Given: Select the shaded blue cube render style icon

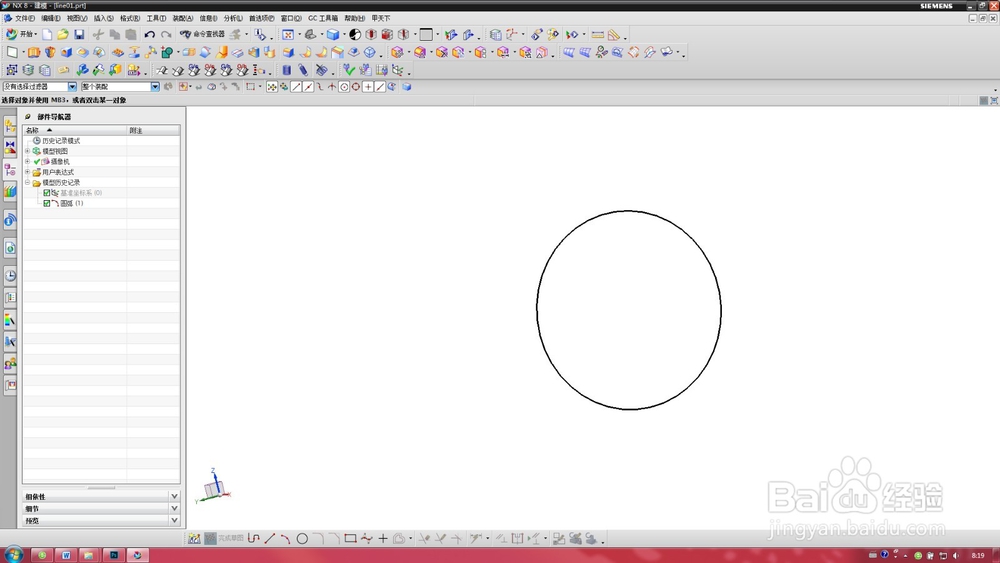Looking at the screenshot, I should 333,34.
